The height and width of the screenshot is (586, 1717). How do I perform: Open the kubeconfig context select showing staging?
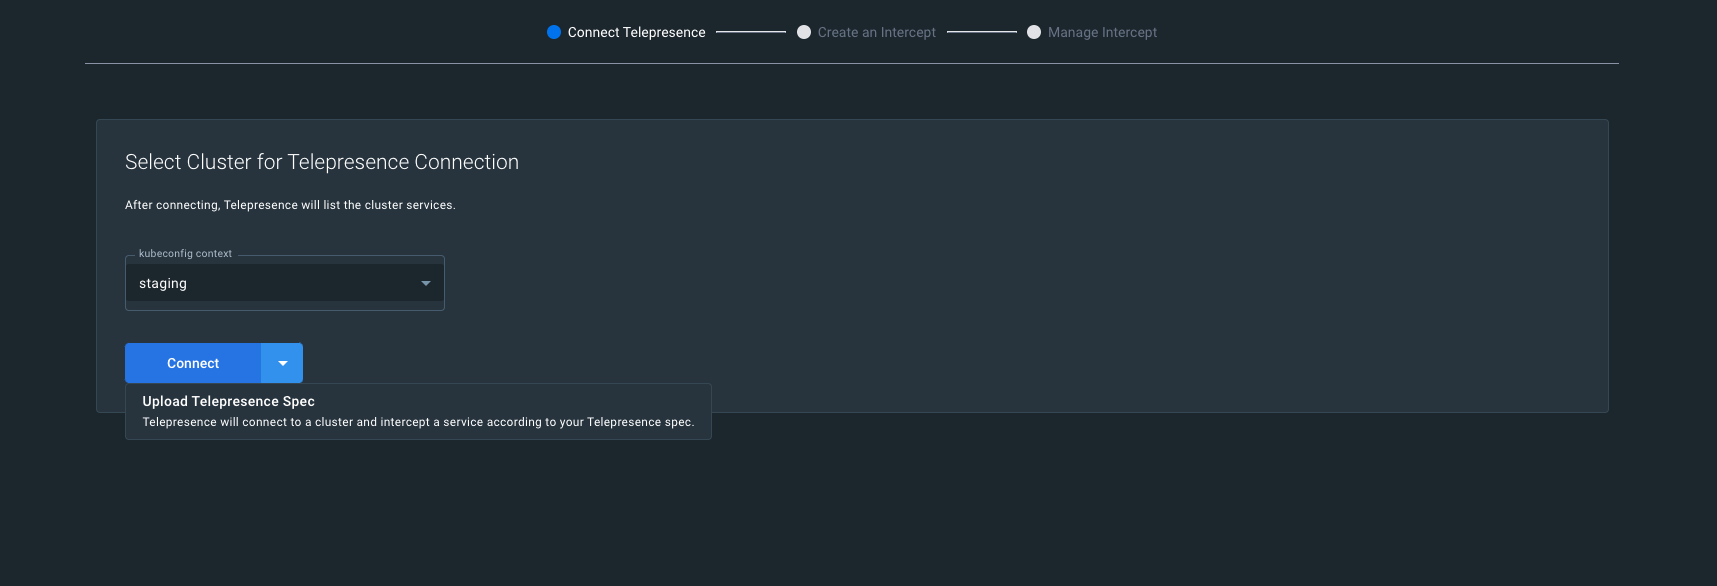pos(284,283)
